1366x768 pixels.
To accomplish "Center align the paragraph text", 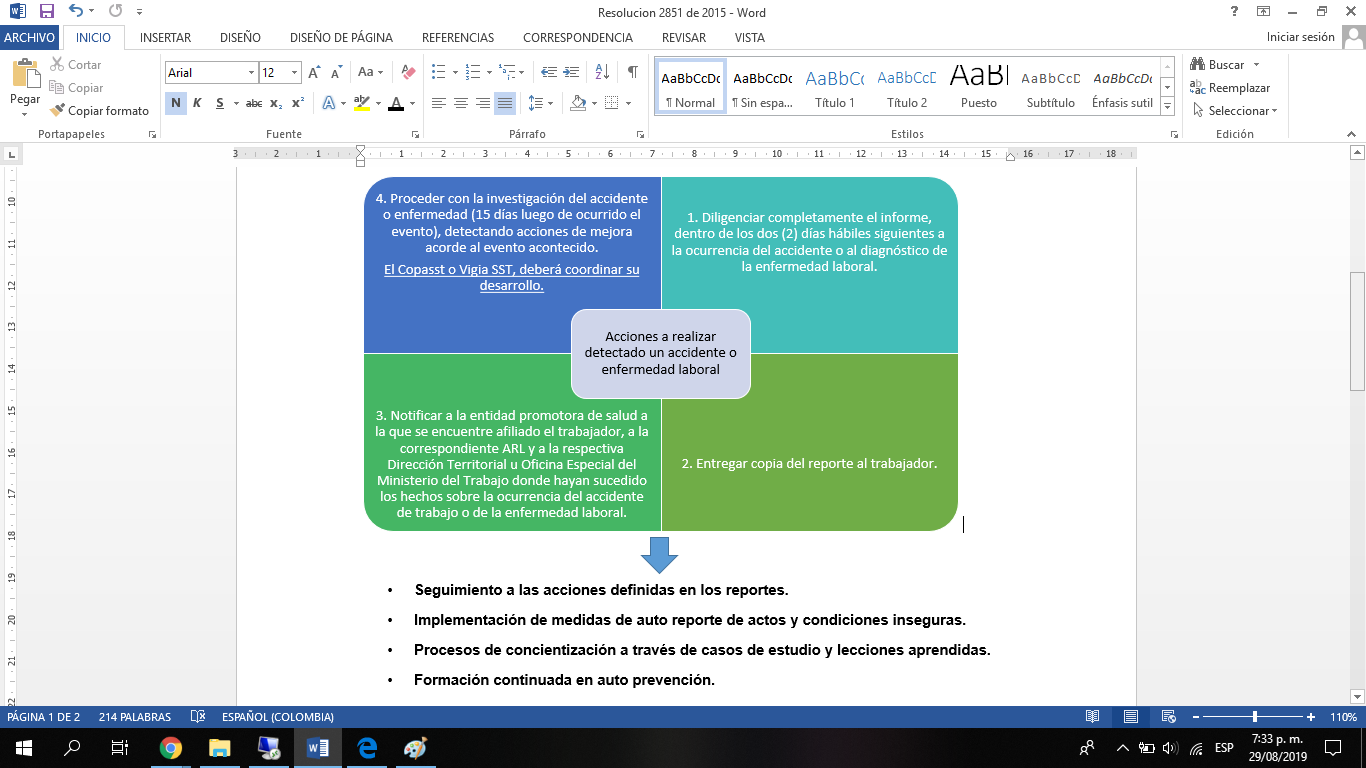I will [x=461, y=103].
